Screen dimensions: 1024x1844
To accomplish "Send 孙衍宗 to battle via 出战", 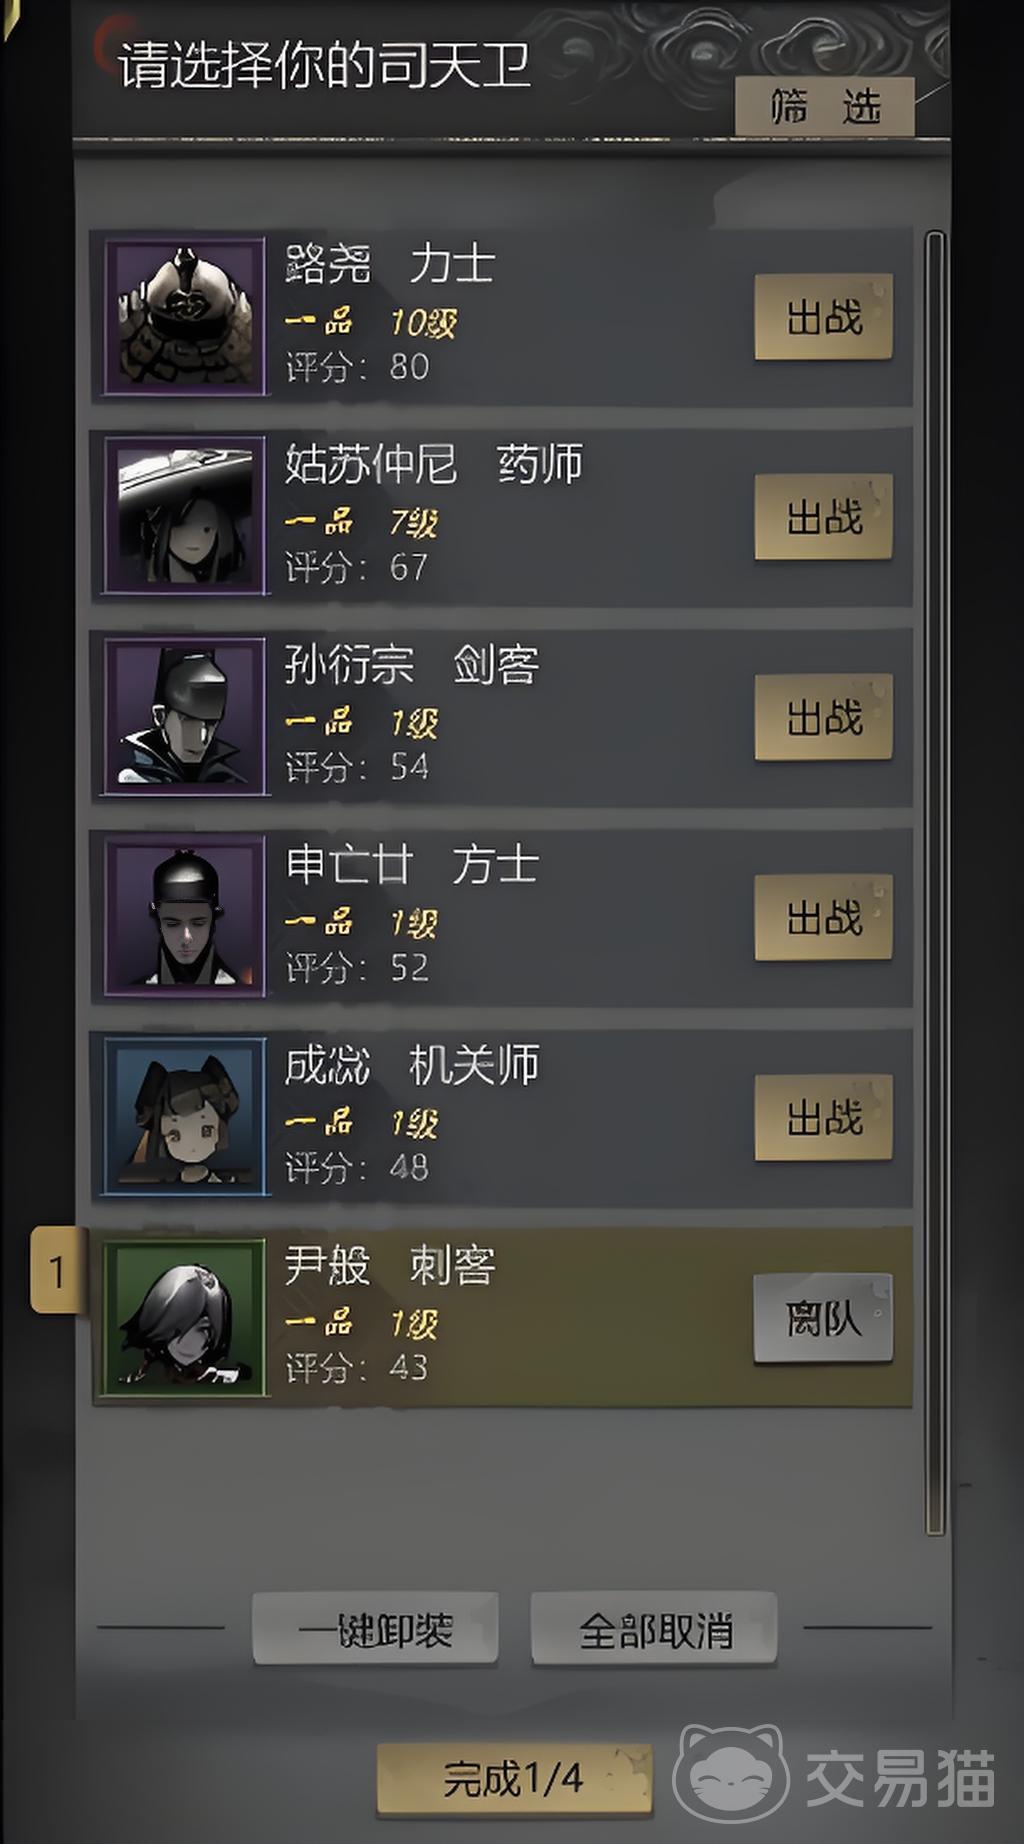I will tap(823, 717).
